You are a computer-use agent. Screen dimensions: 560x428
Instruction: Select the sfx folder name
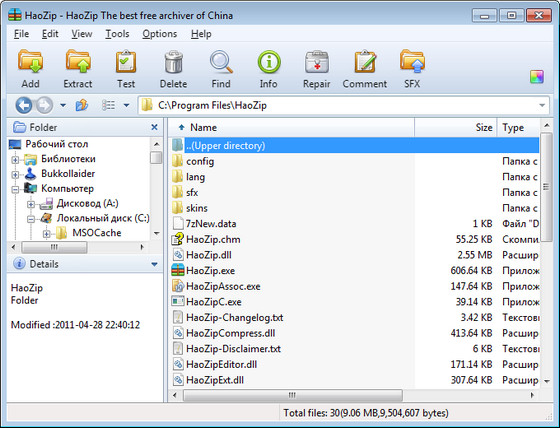pyautogui.click(x=192, y=193)
